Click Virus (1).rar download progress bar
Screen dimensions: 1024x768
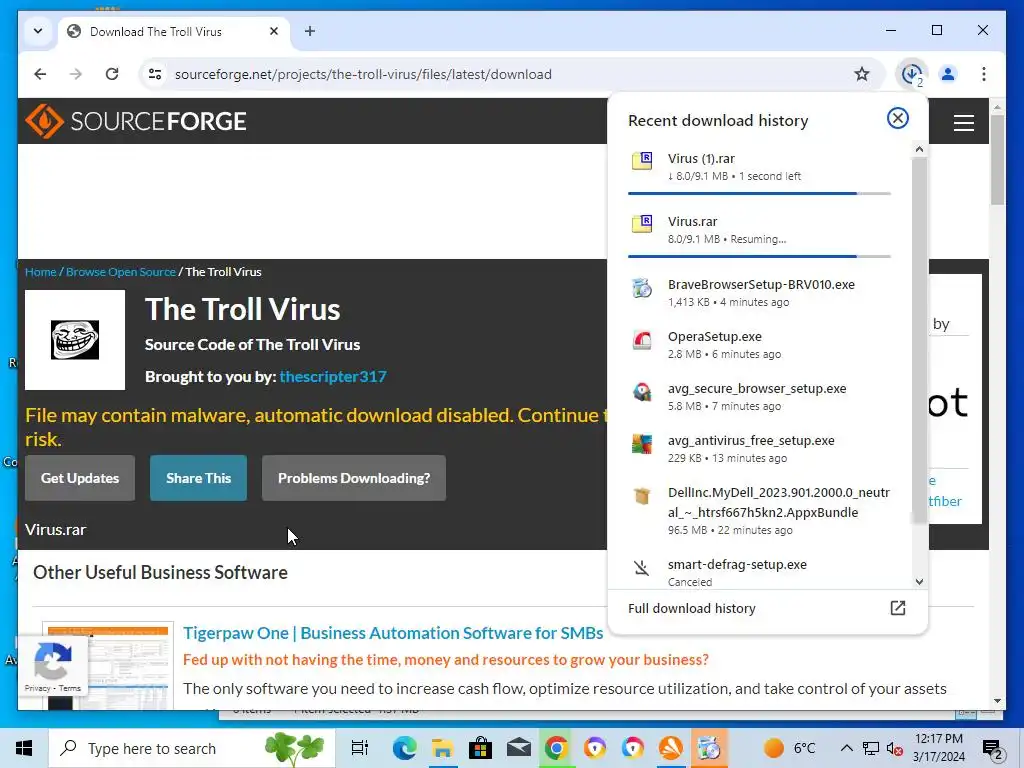coord(759,193)
